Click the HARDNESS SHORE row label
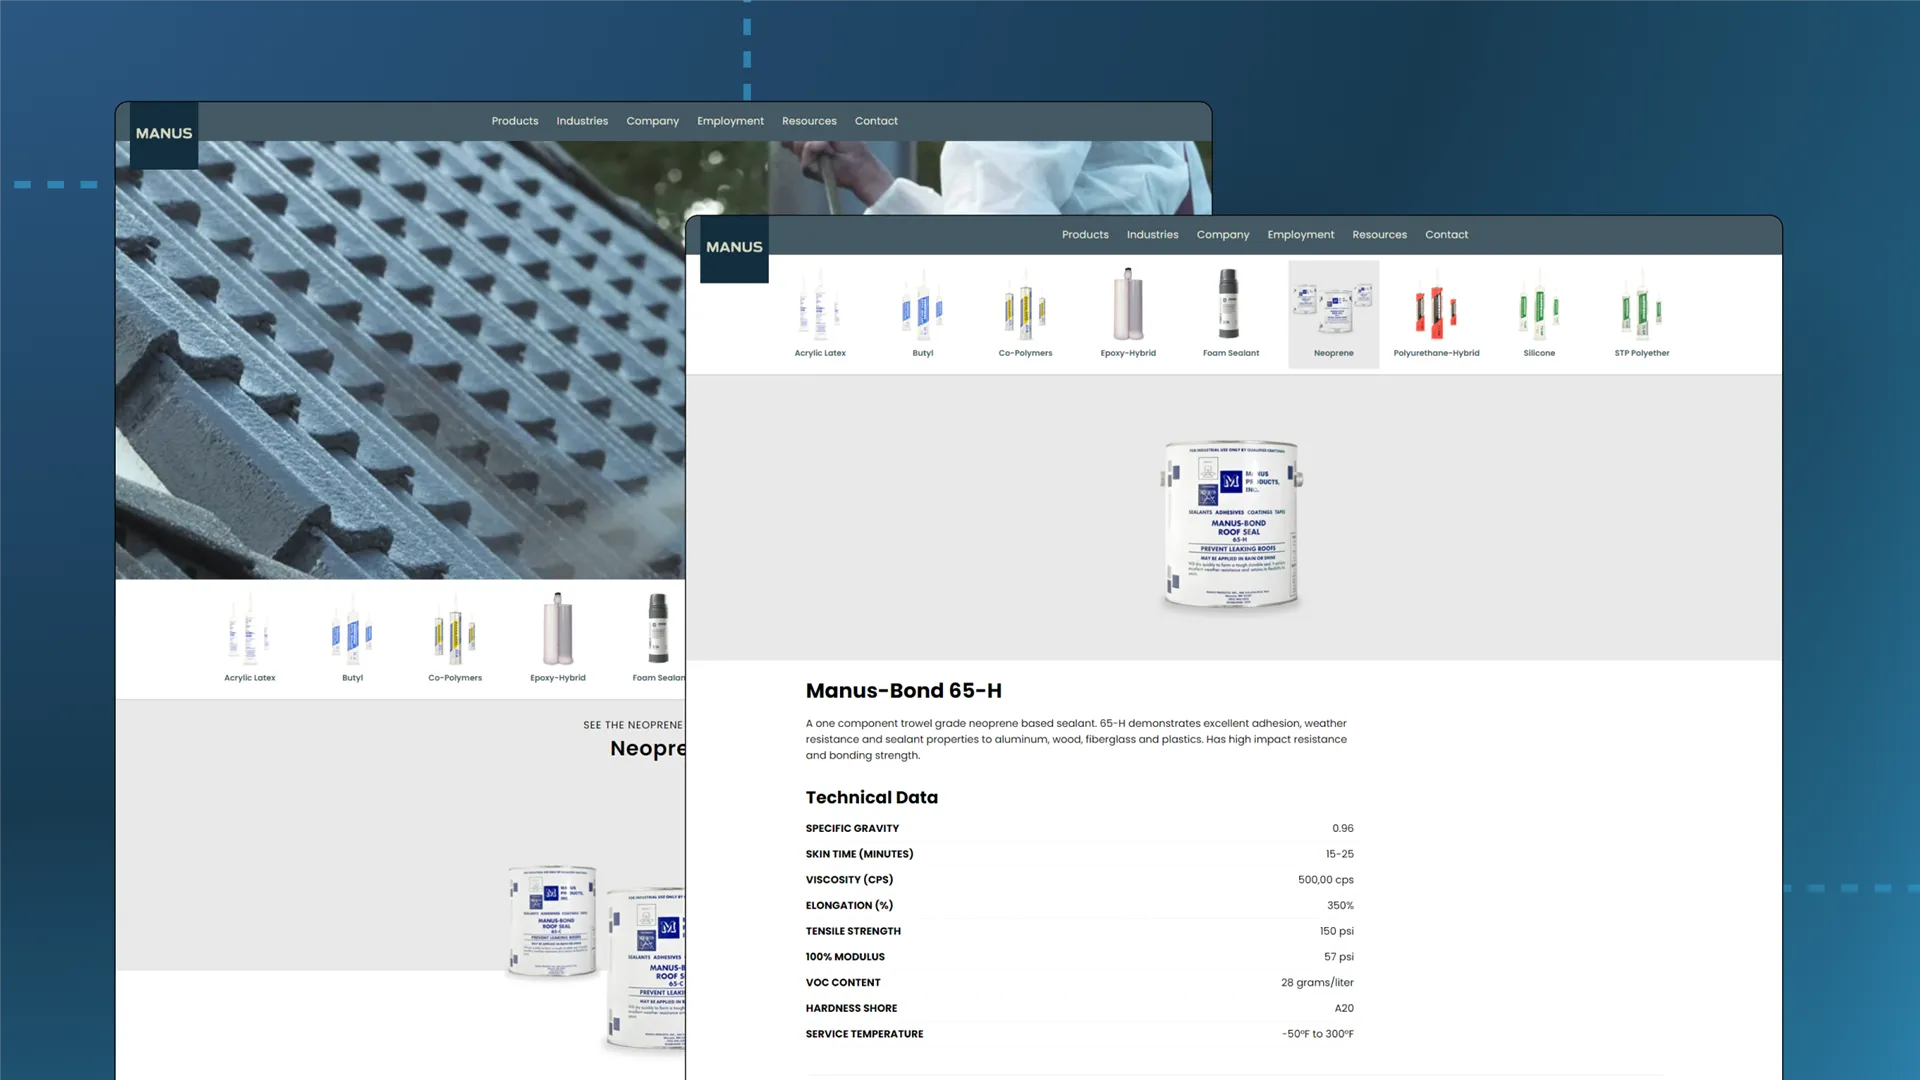 pyautogui.click(x=851, y=1009)
